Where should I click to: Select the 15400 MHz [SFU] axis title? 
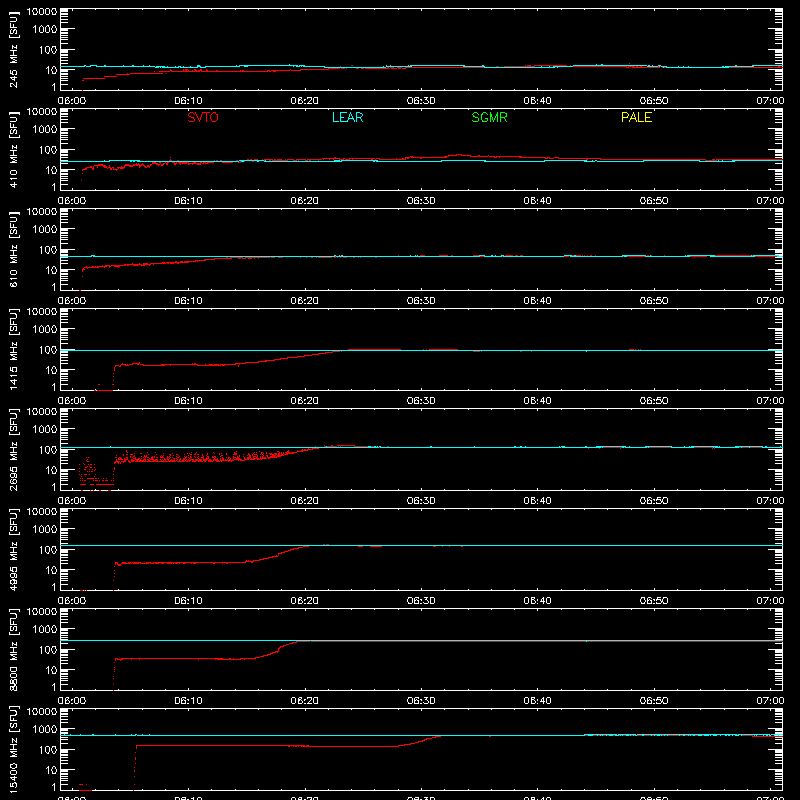tap(13, 749)
